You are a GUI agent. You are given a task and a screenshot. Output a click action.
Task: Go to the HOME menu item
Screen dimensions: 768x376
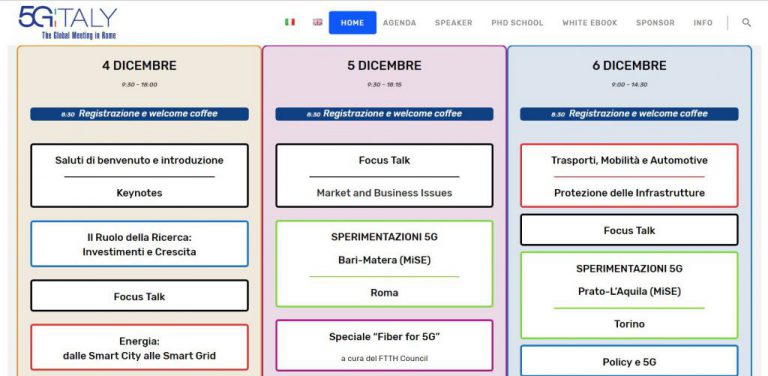click(353, 23)
